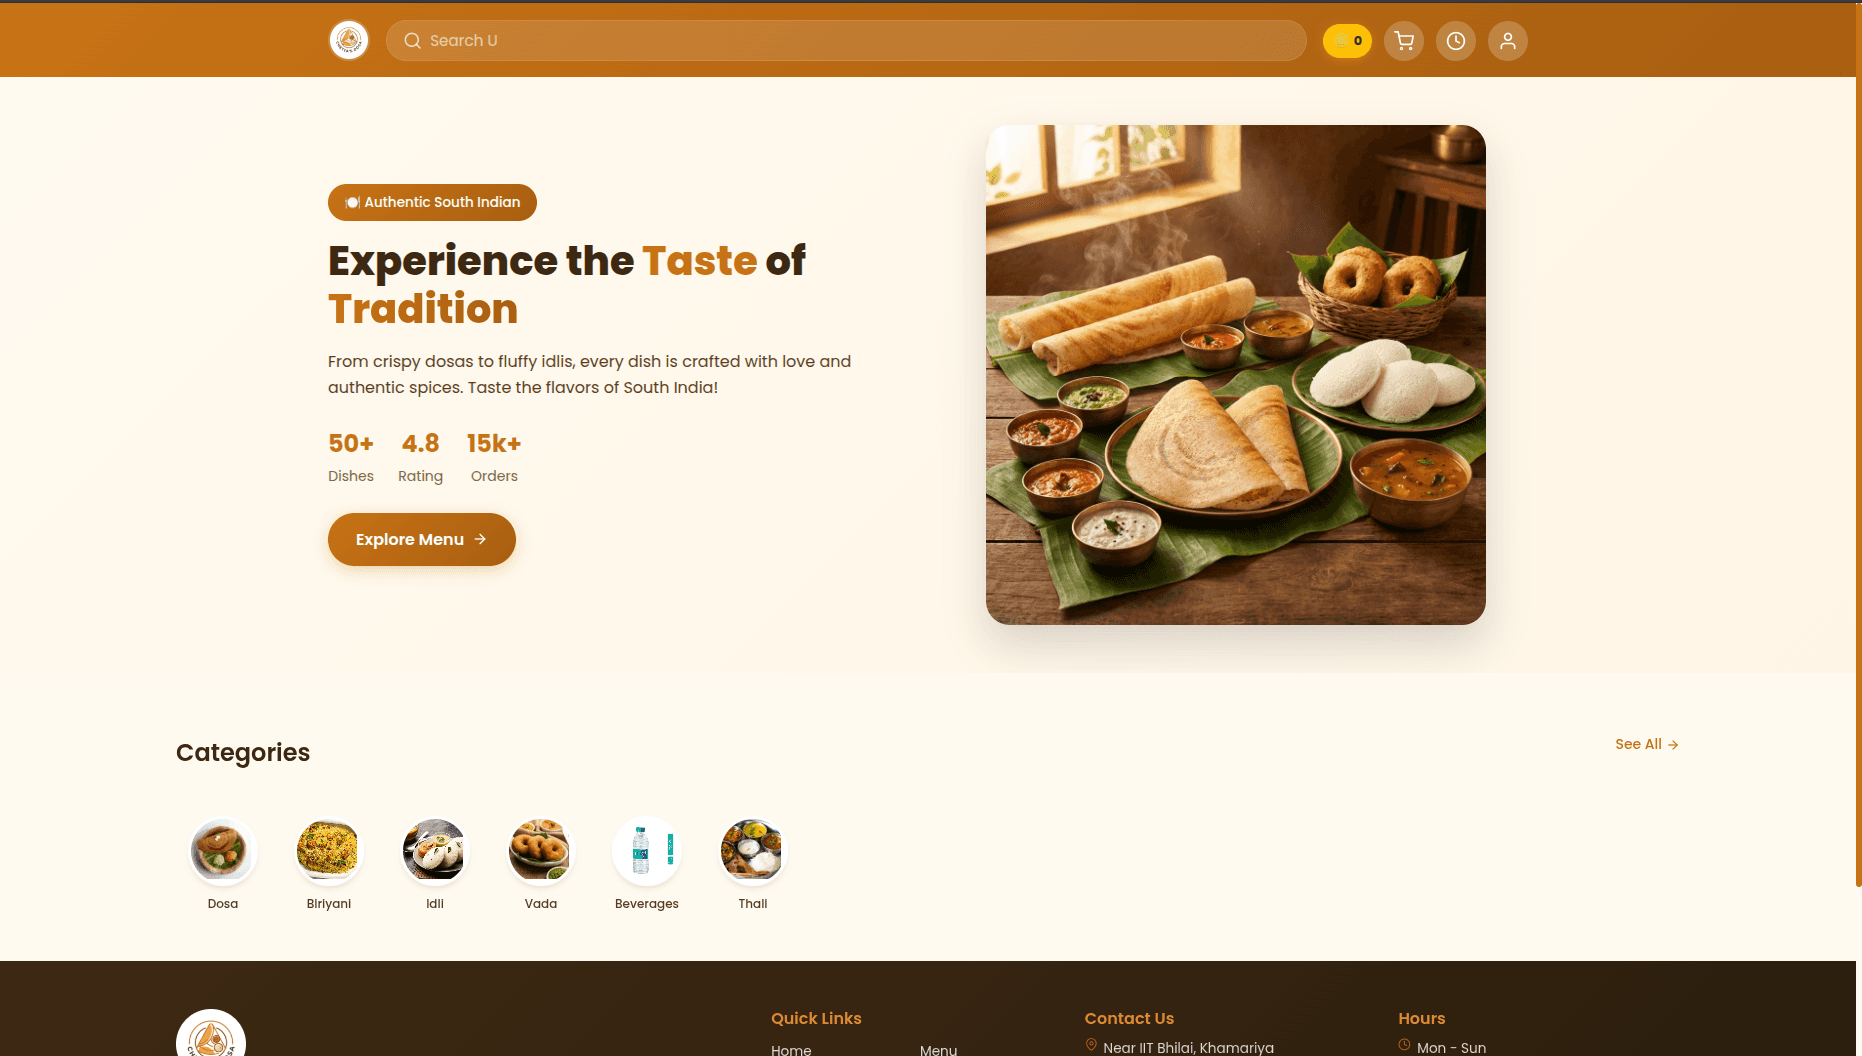Image resolution: width=1862 pixels, height=1056 pixels.
Task: Click the hero food image
Action: (x=1236, y=375)
